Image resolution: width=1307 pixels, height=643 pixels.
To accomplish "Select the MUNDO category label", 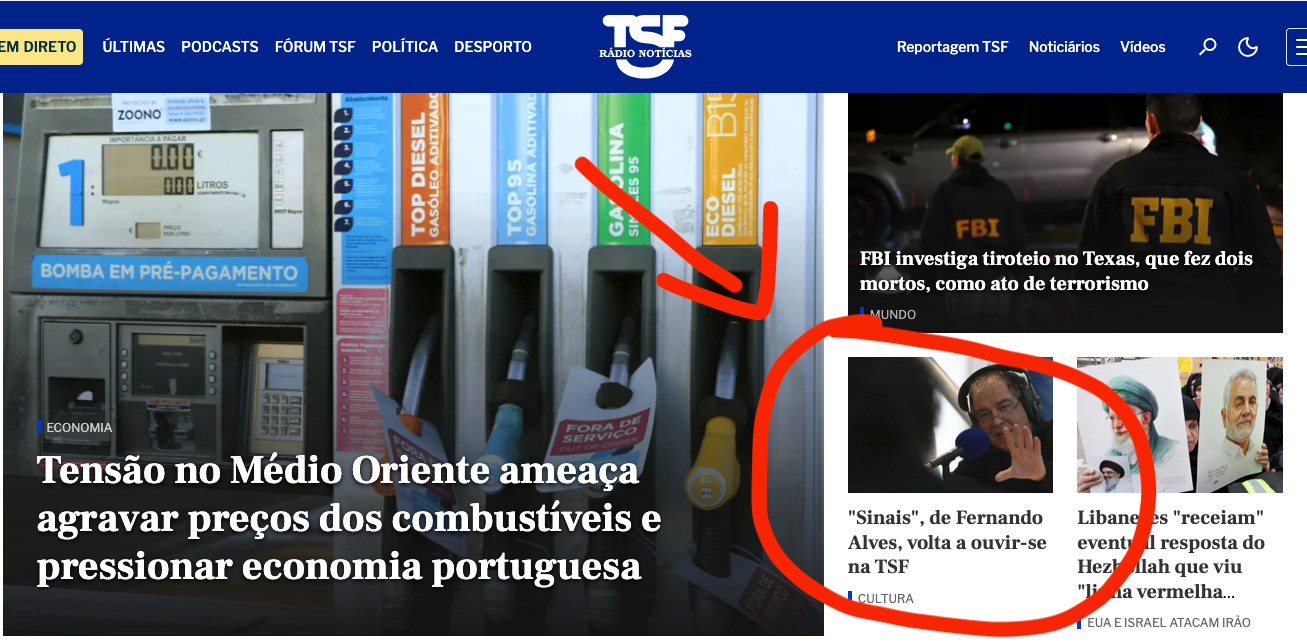I will pyautogui.click(x=892, y=314).
